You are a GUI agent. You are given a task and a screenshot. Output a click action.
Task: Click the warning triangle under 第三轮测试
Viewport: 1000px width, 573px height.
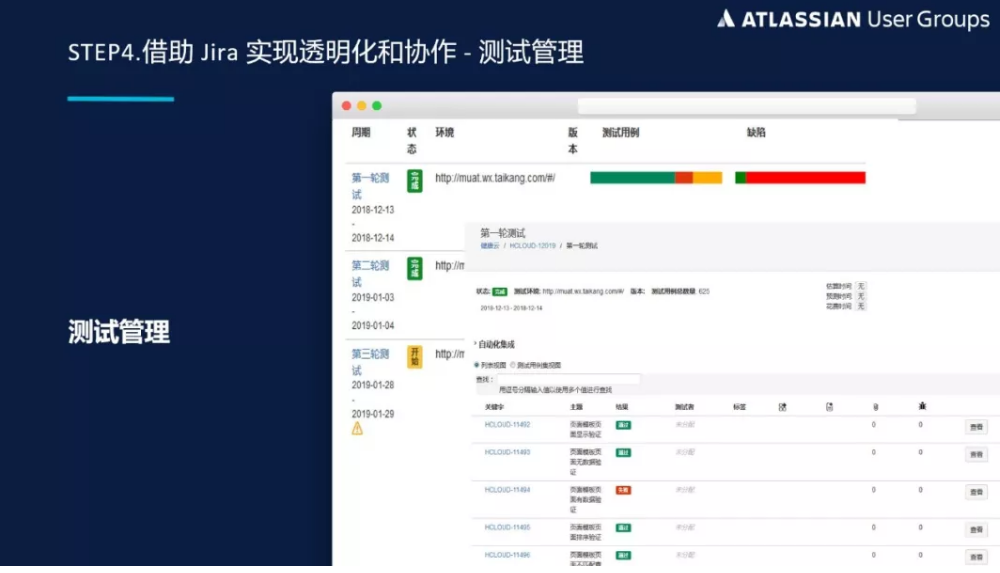[x=357, y=429]
